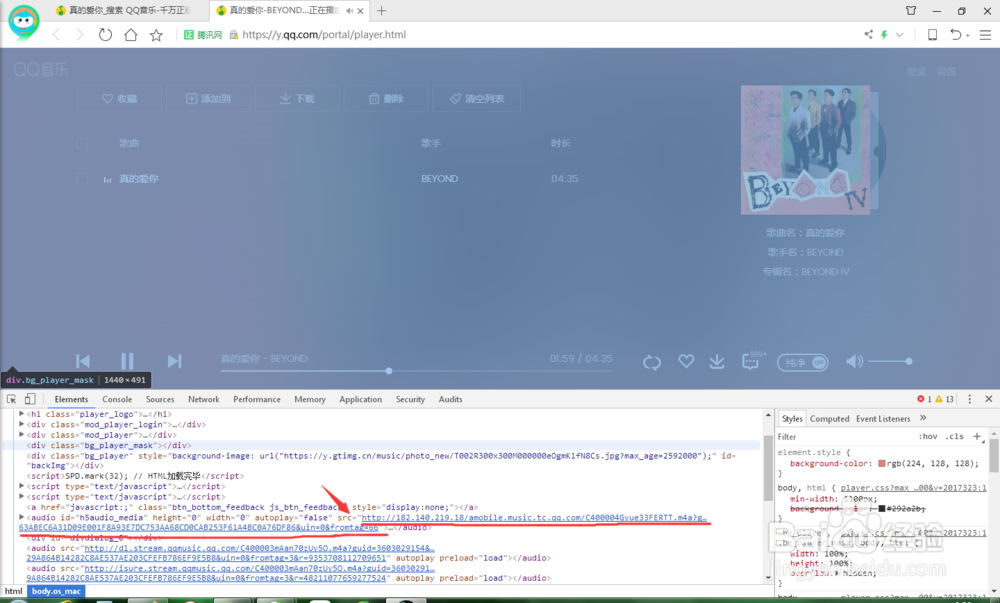Viewport: 1000px width, 603px height.
Task: Switch to the Computed styles tab
Action: (829, 419)
